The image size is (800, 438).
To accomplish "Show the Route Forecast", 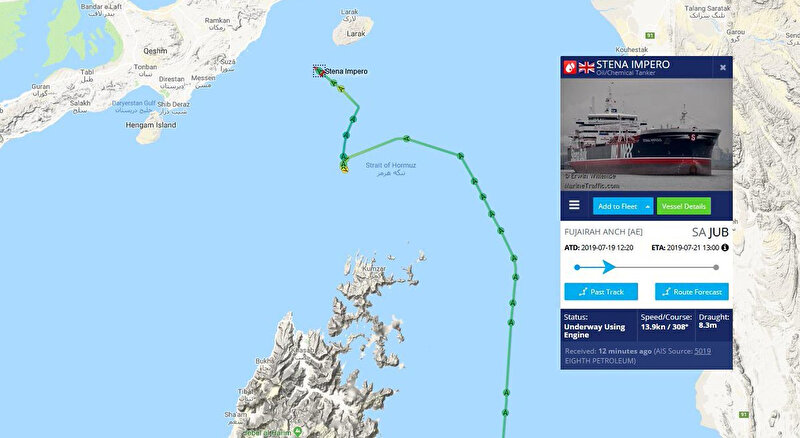I will coord(692,292).
